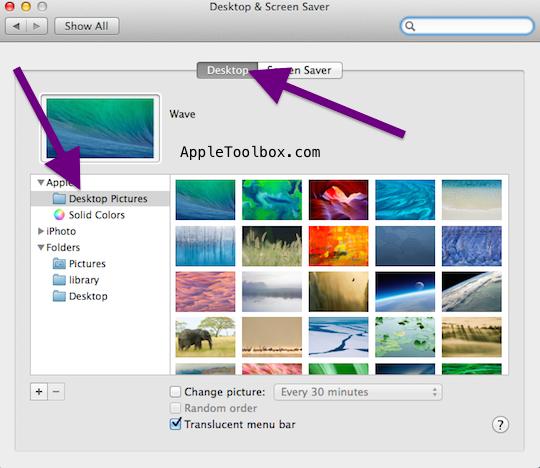Enable the Change picture checkbox
Image resolution: width=540 pixels, height=468 pixels.
(175, 392)
